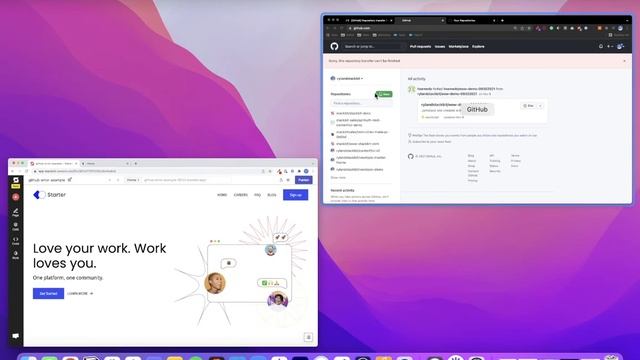Open a new tab in Starter browser window

pos(136,163)
